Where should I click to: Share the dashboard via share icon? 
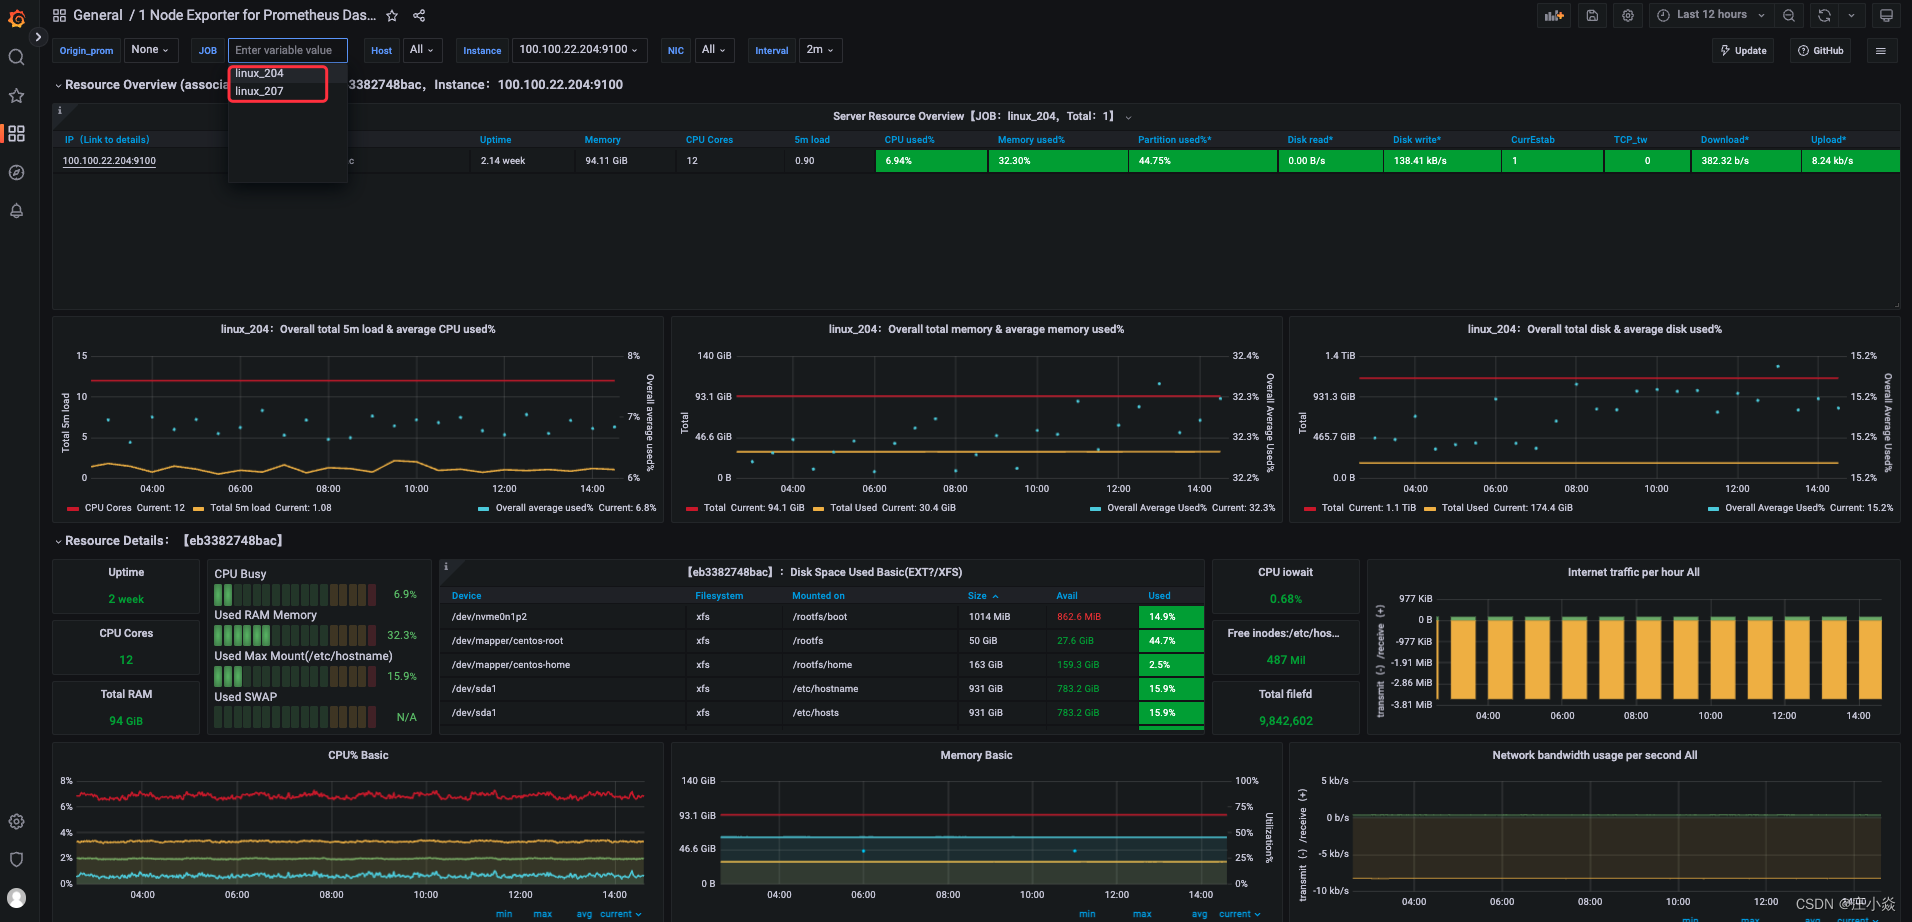[419, 16]
